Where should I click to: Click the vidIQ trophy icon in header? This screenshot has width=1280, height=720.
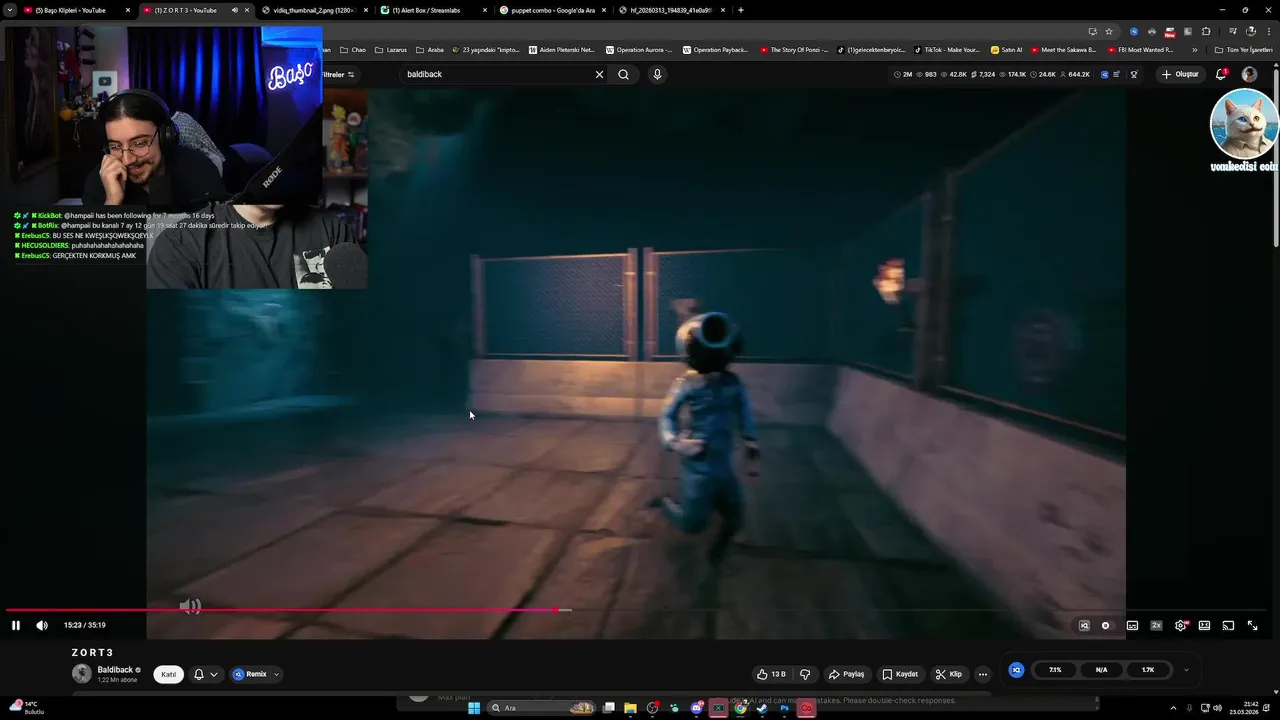1134,74
